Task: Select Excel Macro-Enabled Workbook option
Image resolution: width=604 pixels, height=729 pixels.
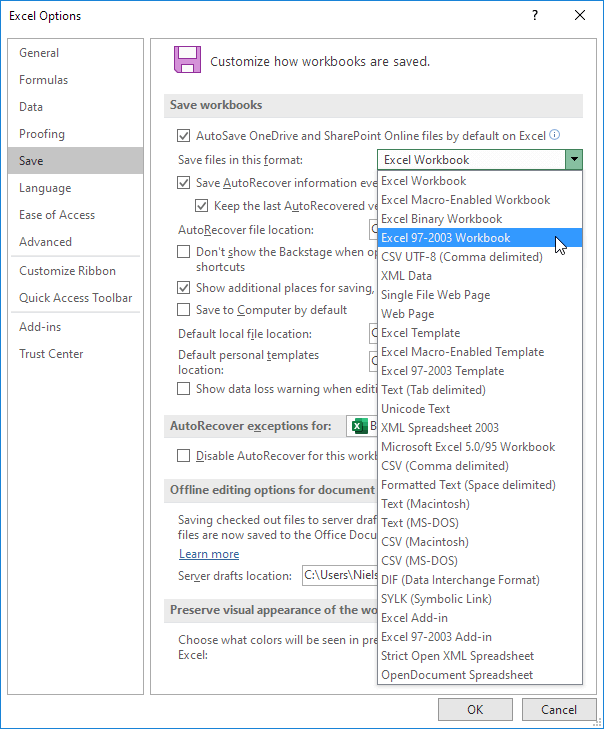Action: click(466, 200)
